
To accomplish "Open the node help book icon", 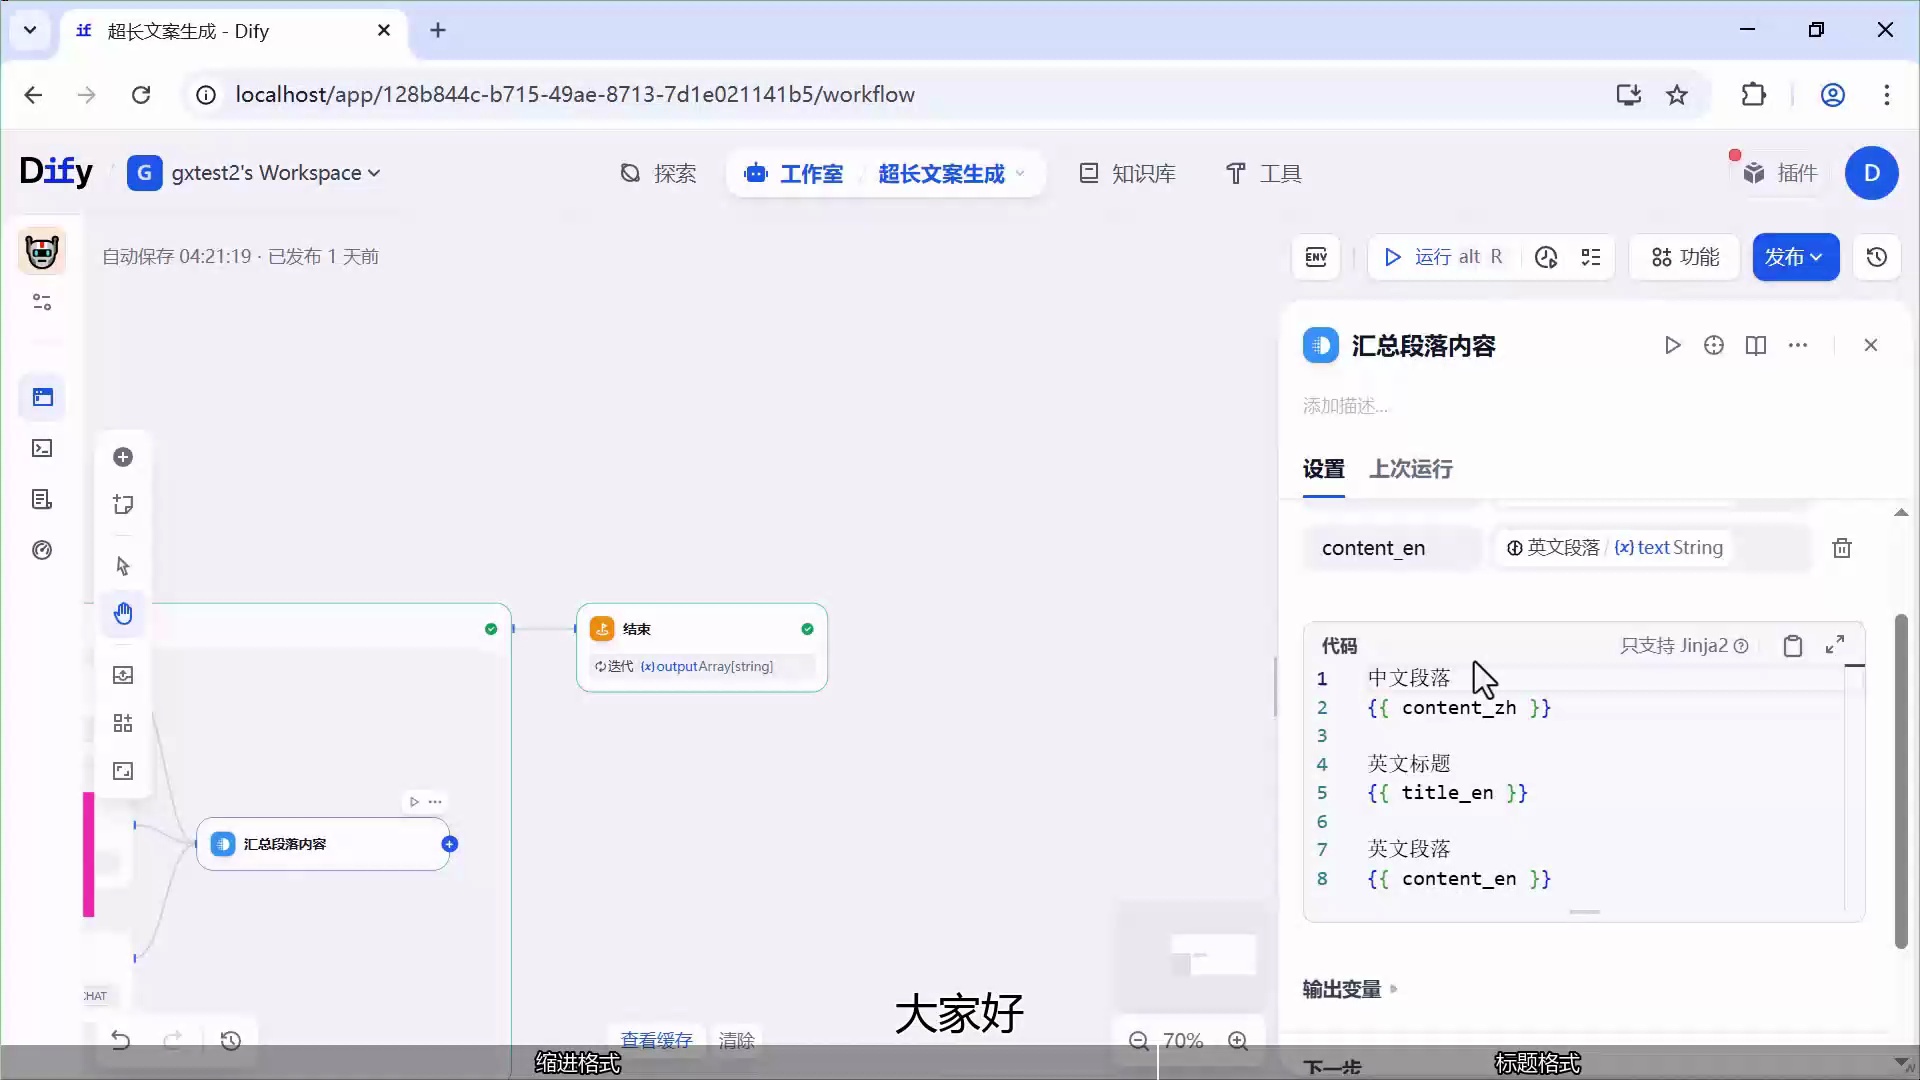I will (x=1756, y=345).
